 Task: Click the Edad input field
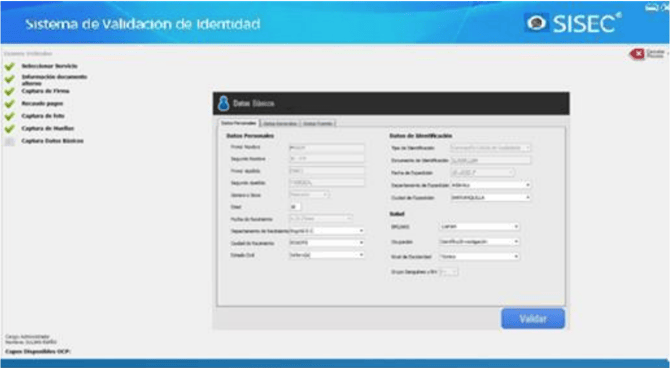tap(295, 207)
